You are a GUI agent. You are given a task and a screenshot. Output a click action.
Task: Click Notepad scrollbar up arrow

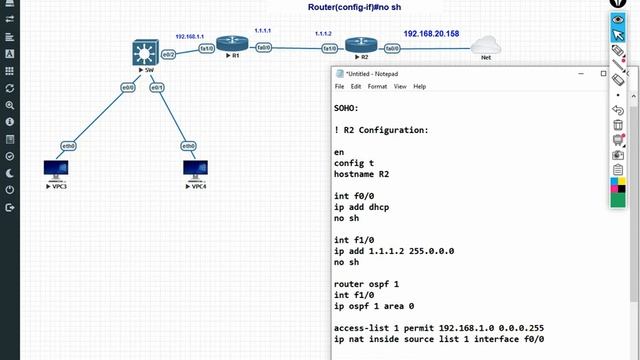click(633, 96)
